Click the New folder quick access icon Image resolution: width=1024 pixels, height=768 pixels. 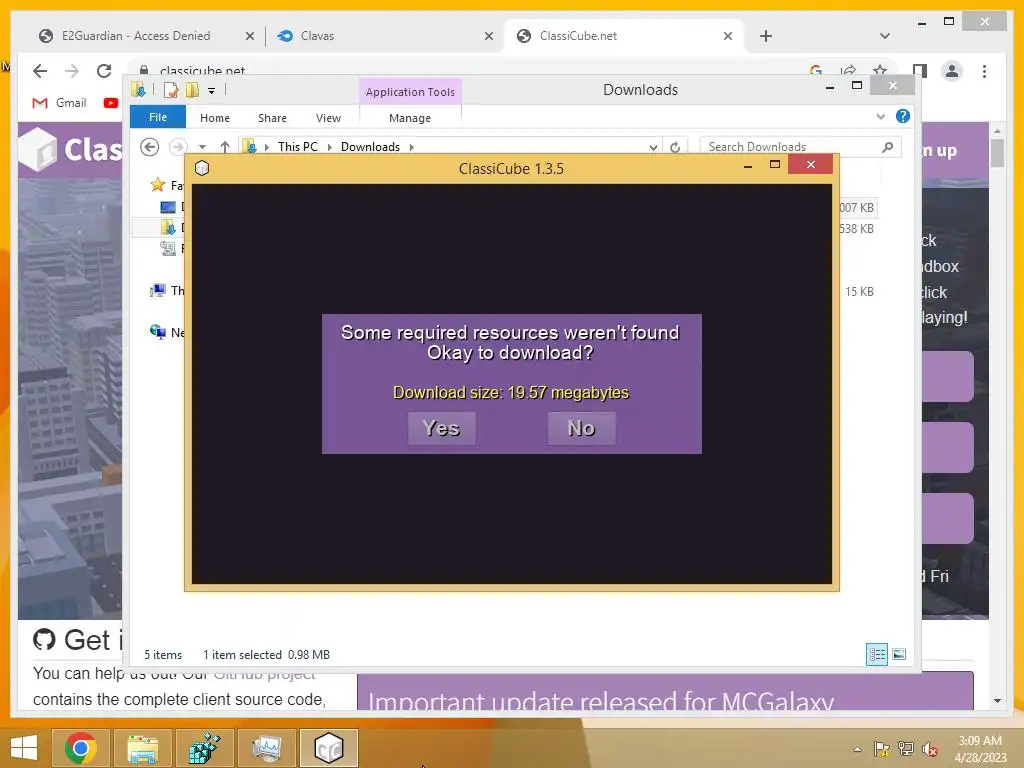(x=193, y=90)
